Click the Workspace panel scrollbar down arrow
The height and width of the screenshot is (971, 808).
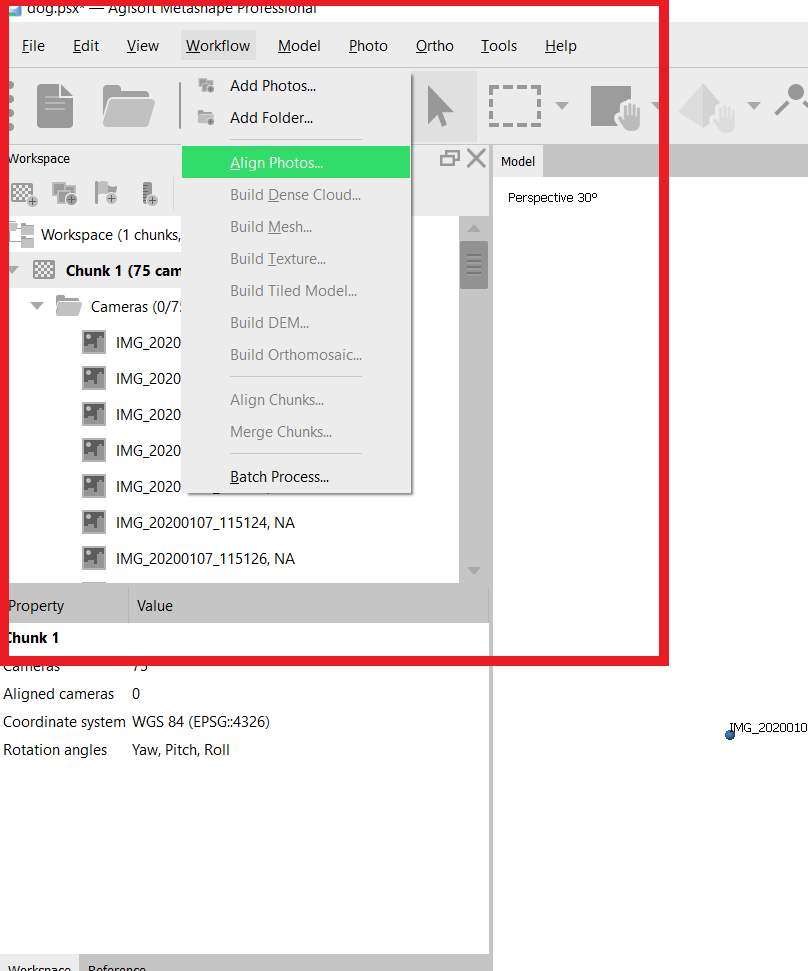click(x=474, y=570)
